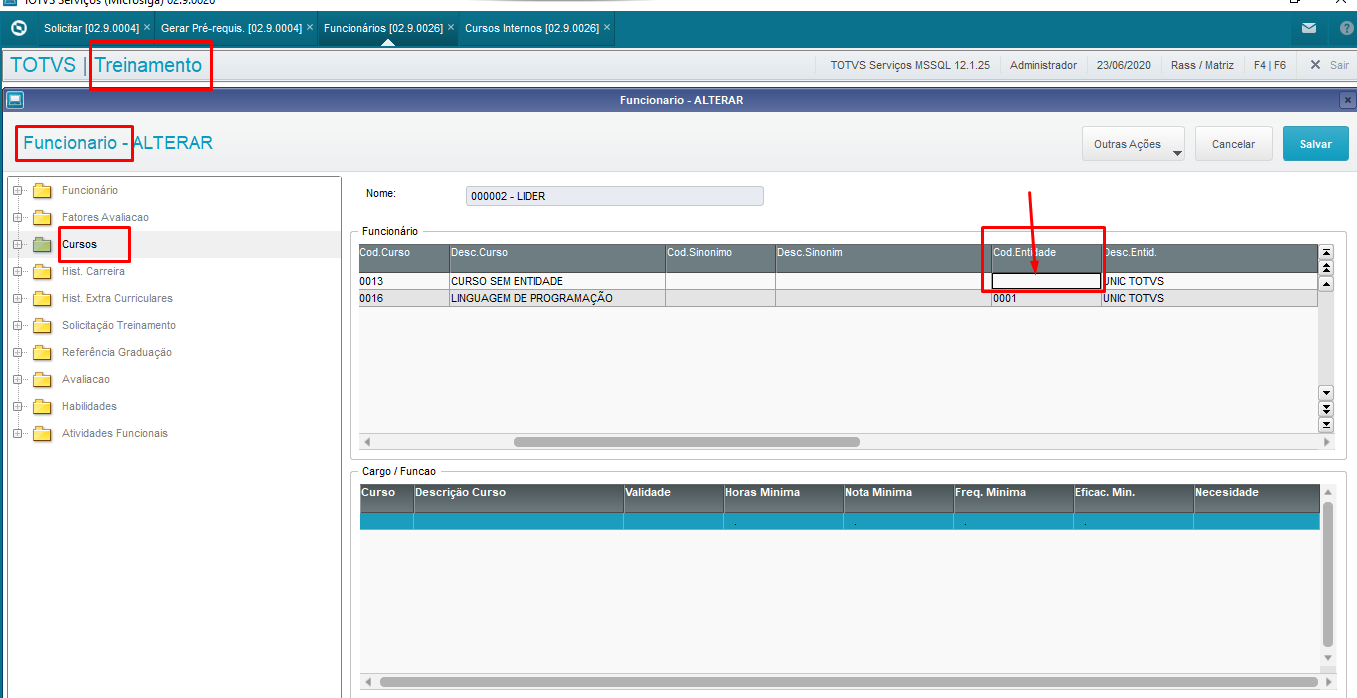Click the folder icon beside Referência Graduação
Viewport: 1357px width, 698px height.
[x=41, y=352]
